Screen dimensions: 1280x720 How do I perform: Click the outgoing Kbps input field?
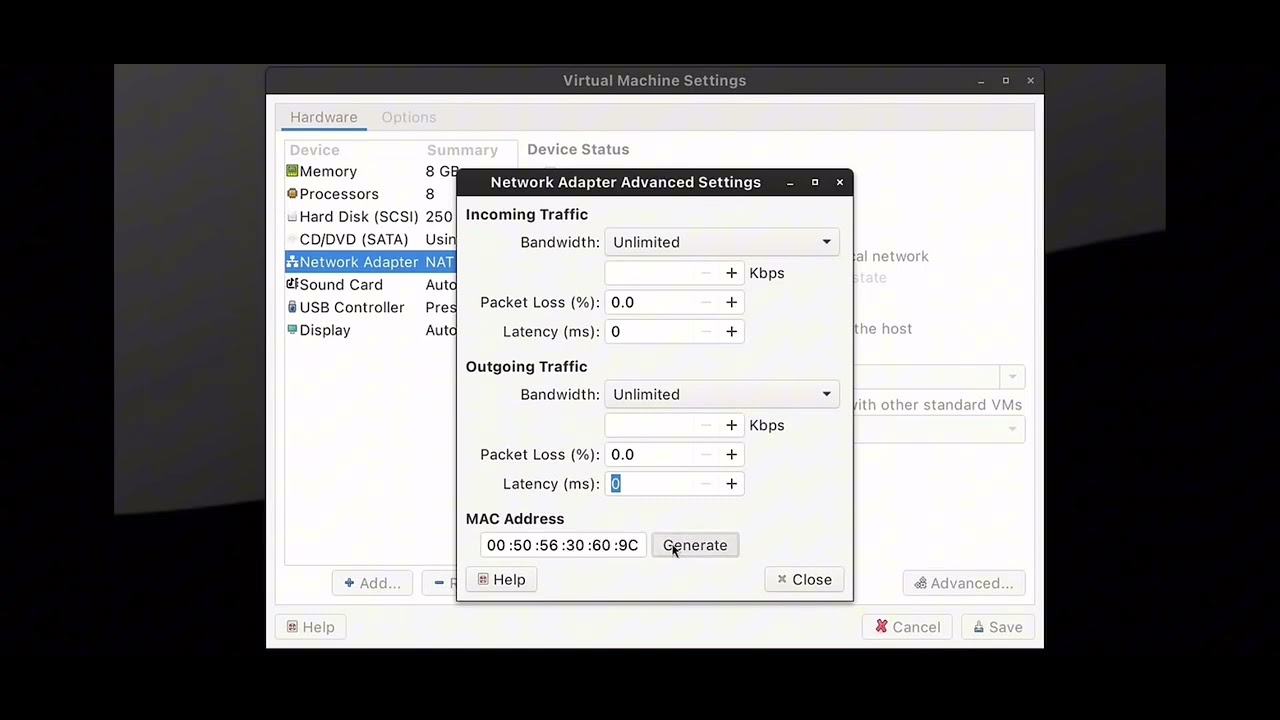(x=650, y=425)
